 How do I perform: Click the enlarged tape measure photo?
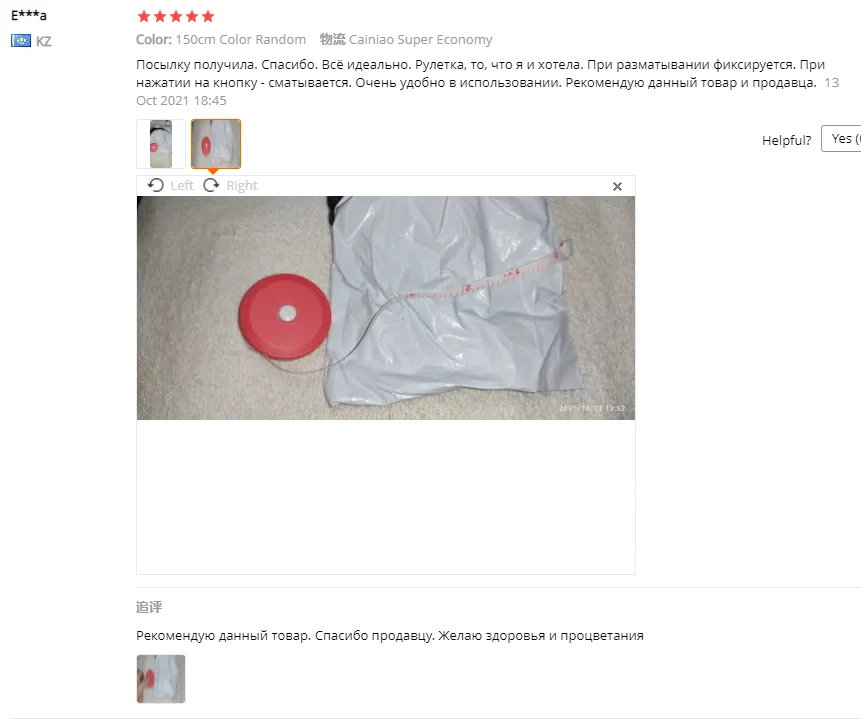point(386,308)
